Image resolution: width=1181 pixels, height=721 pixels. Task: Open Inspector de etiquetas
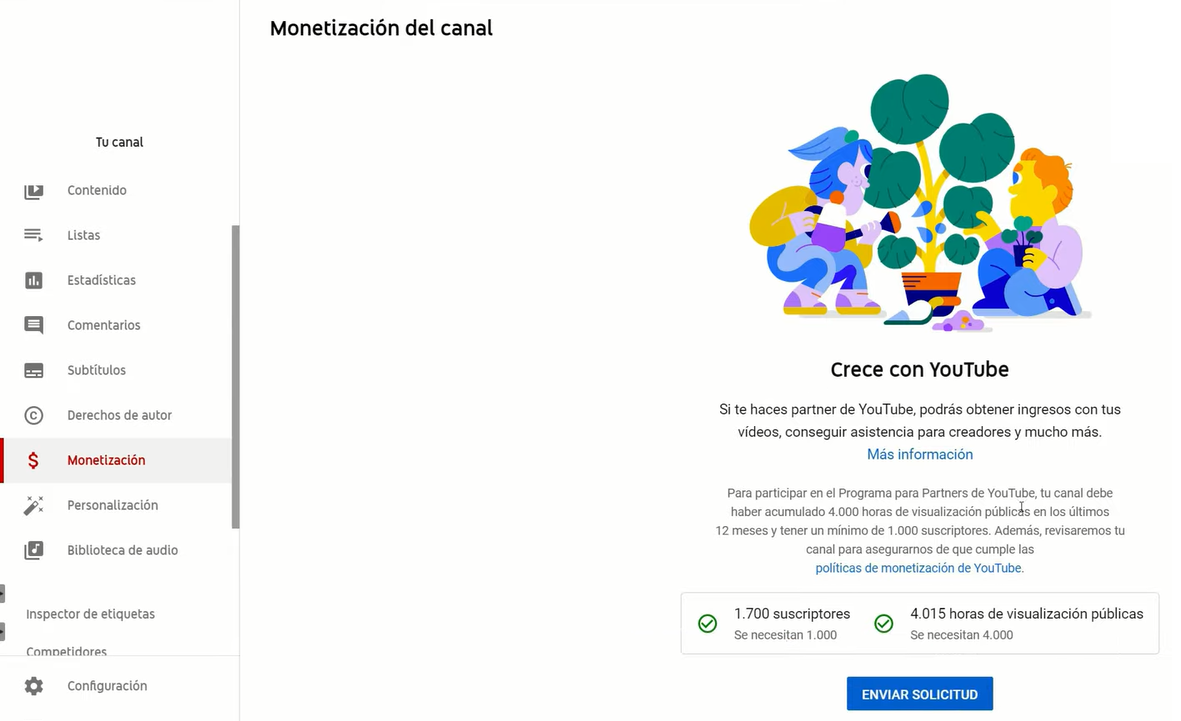point(90,614)
